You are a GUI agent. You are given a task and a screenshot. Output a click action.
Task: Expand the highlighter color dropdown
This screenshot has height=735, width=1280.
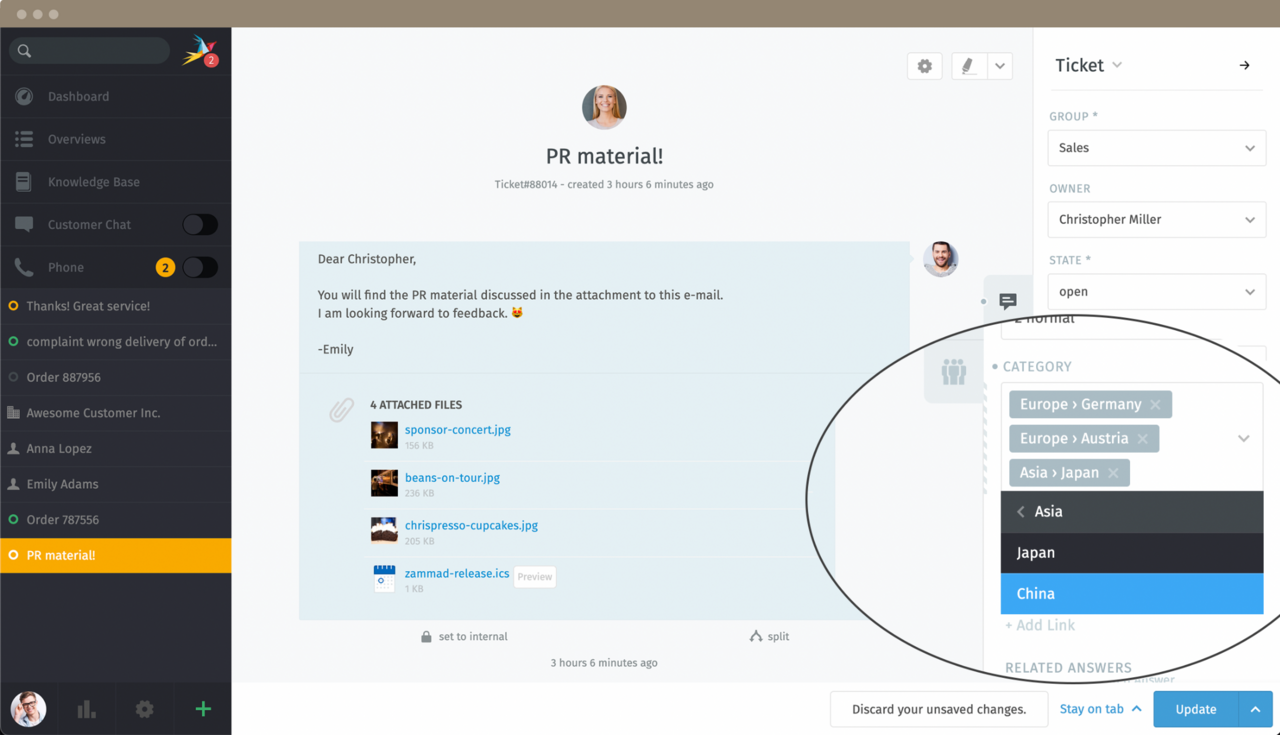[1000, 66]
